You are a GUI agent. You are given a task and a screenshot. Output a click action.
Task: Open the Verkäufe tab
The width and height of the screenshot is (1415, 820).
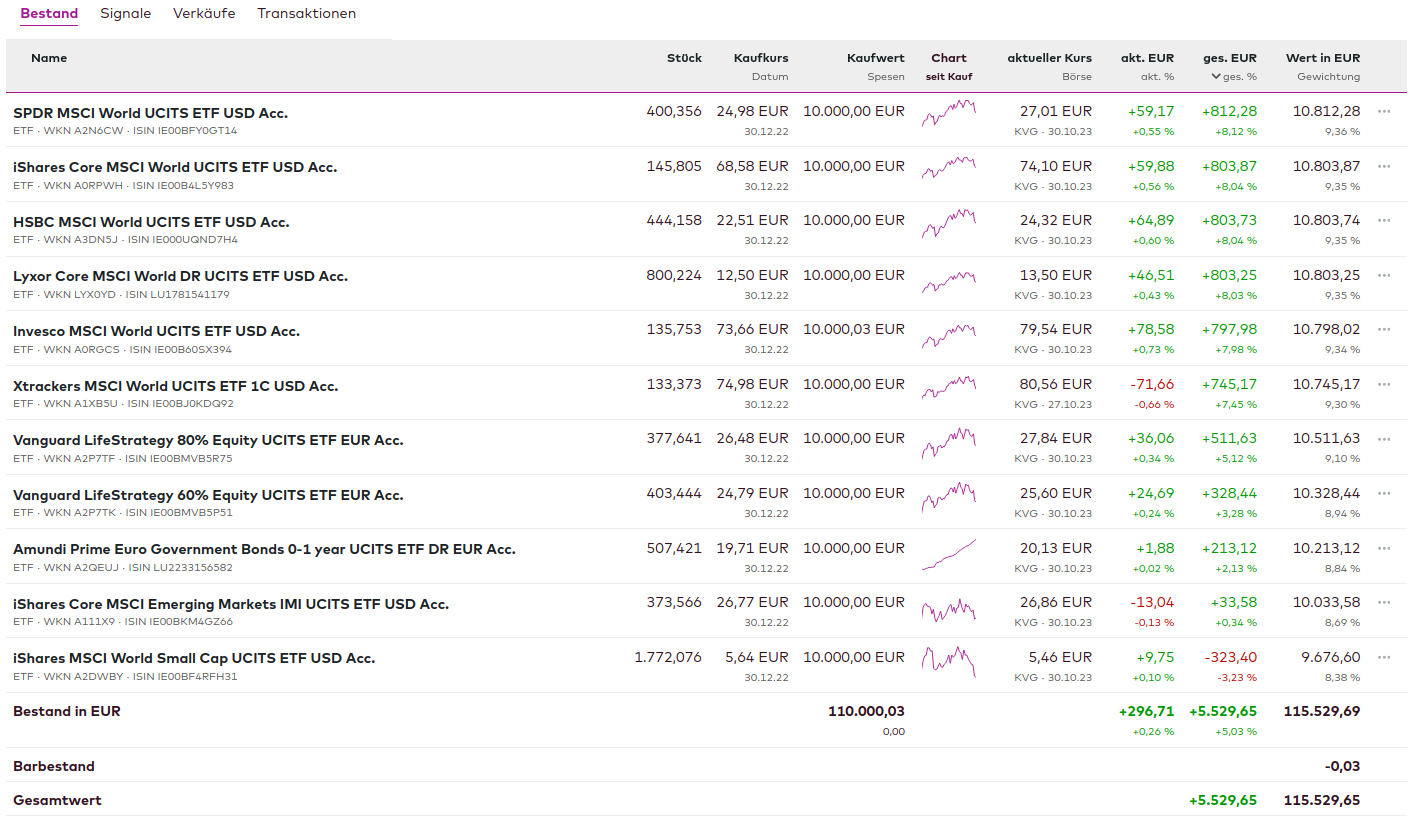204,14
